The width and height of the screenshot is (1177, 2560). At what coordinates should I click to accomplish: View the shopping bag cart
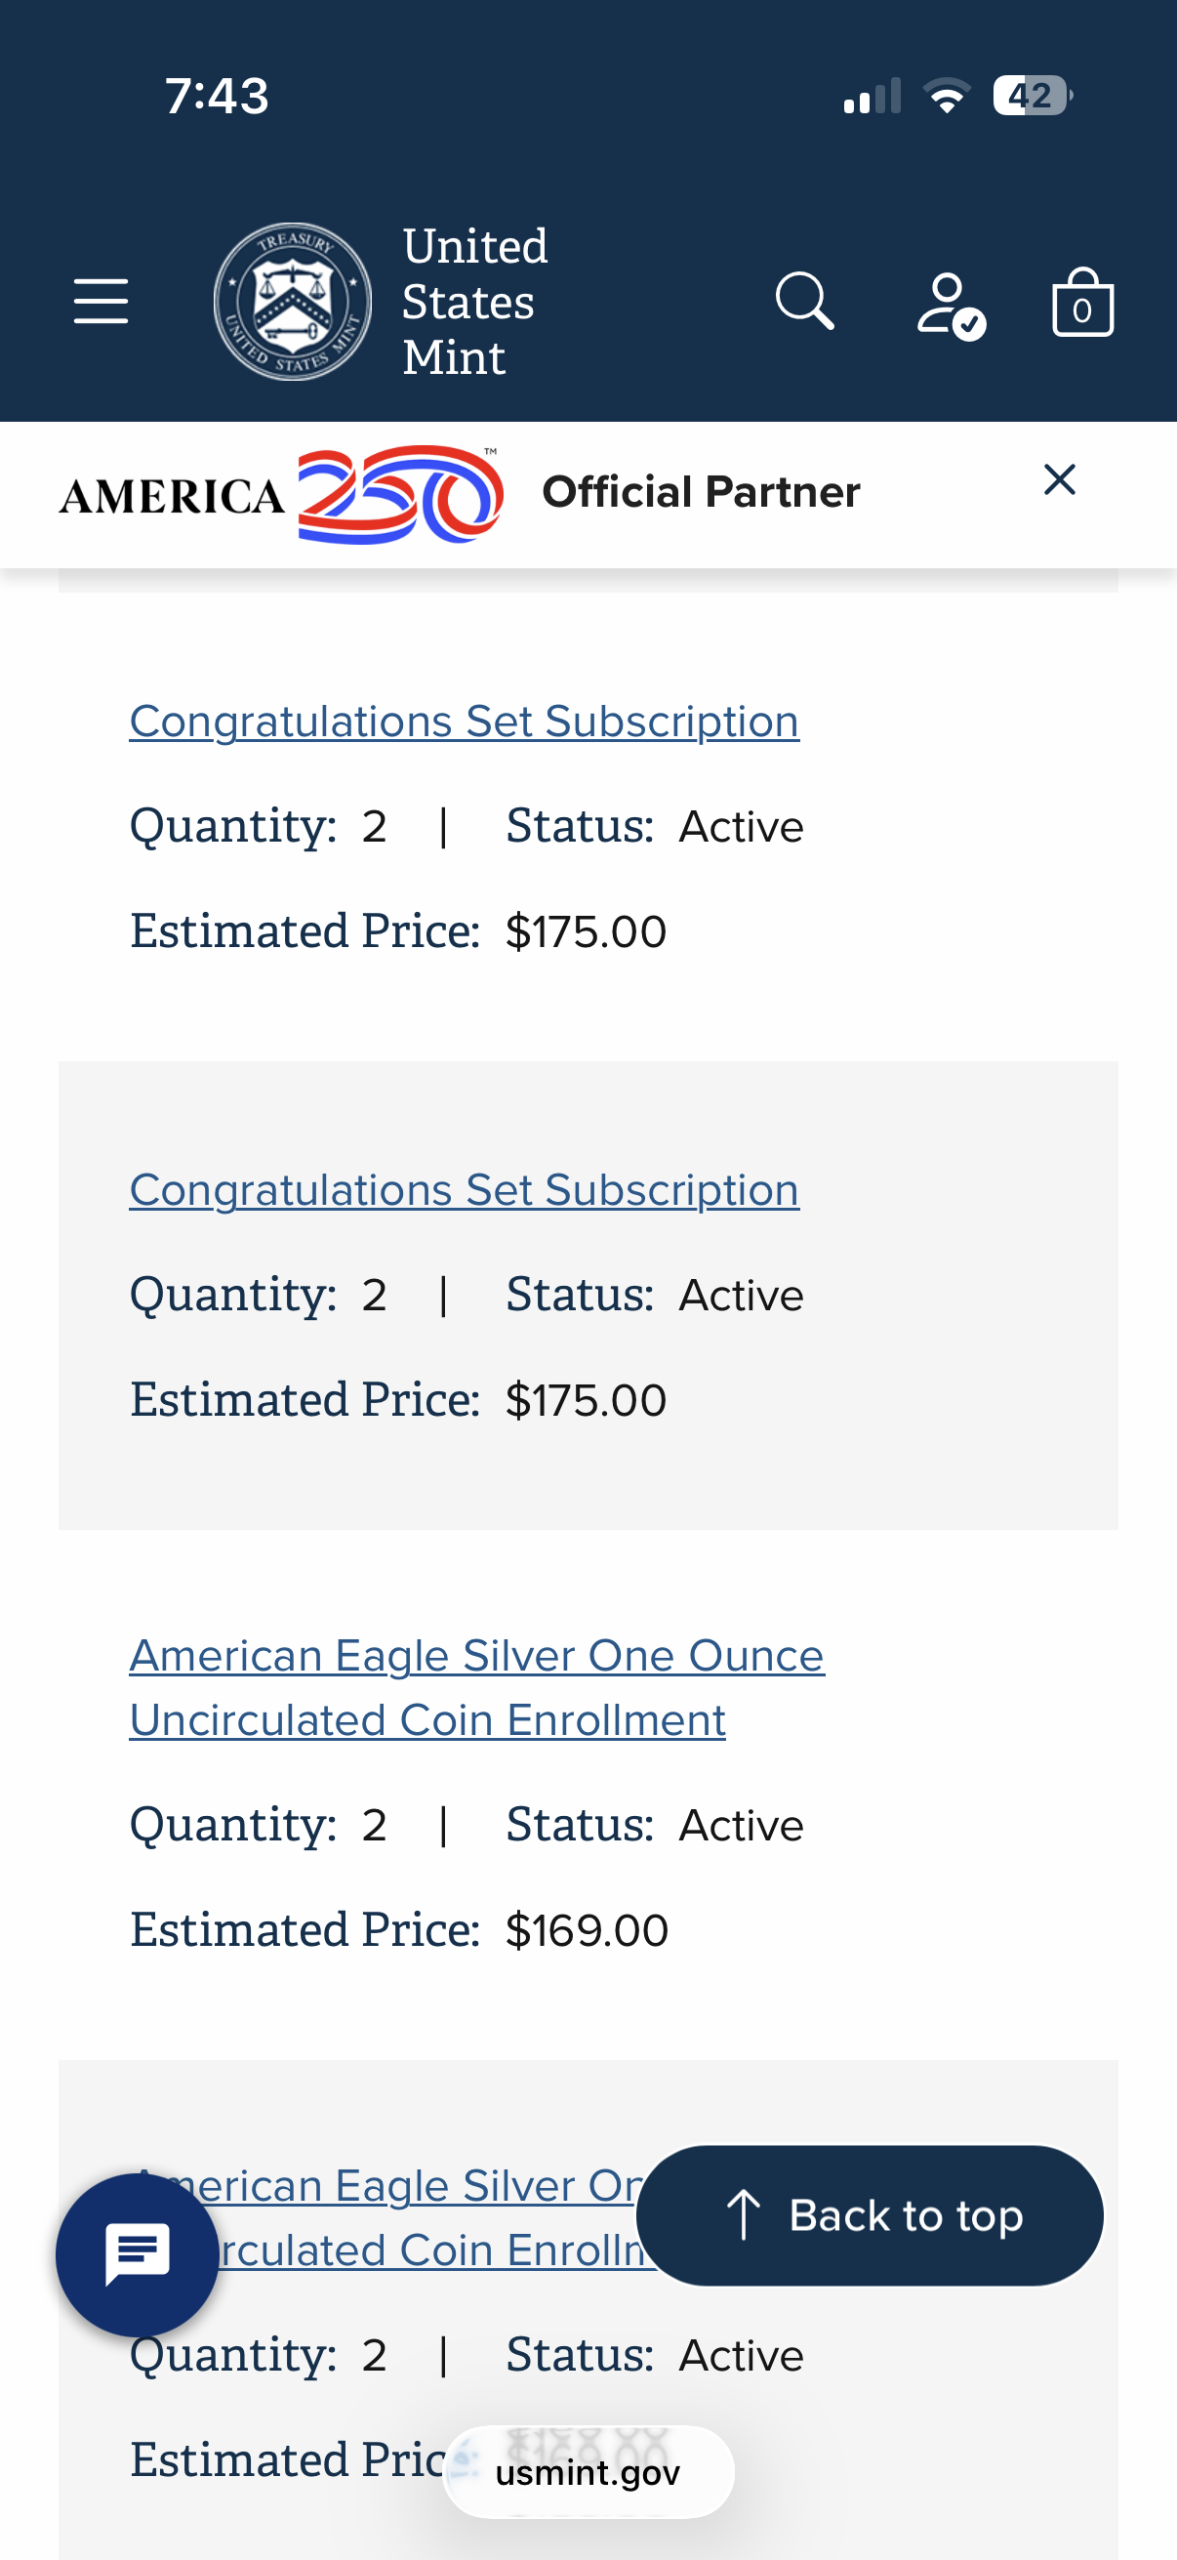(x=1082, y=303)
